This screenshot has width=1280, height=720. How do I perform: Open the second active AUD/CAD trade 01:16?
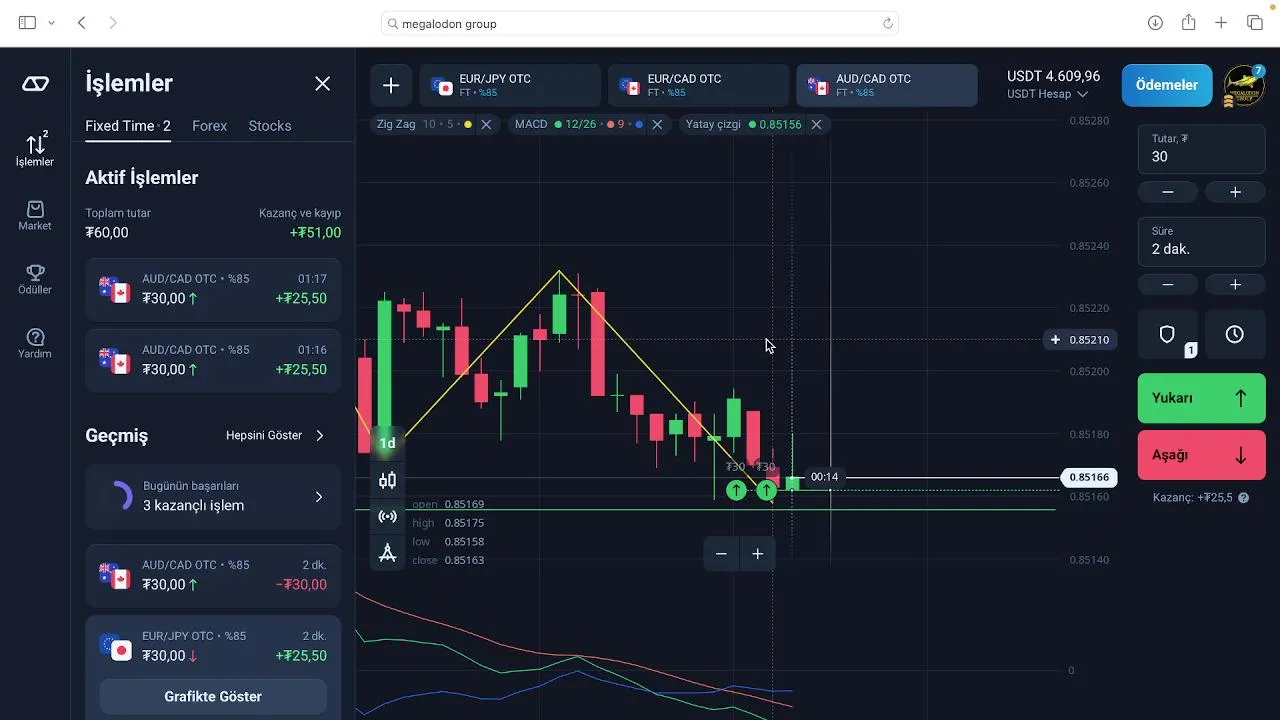point(213,360)
